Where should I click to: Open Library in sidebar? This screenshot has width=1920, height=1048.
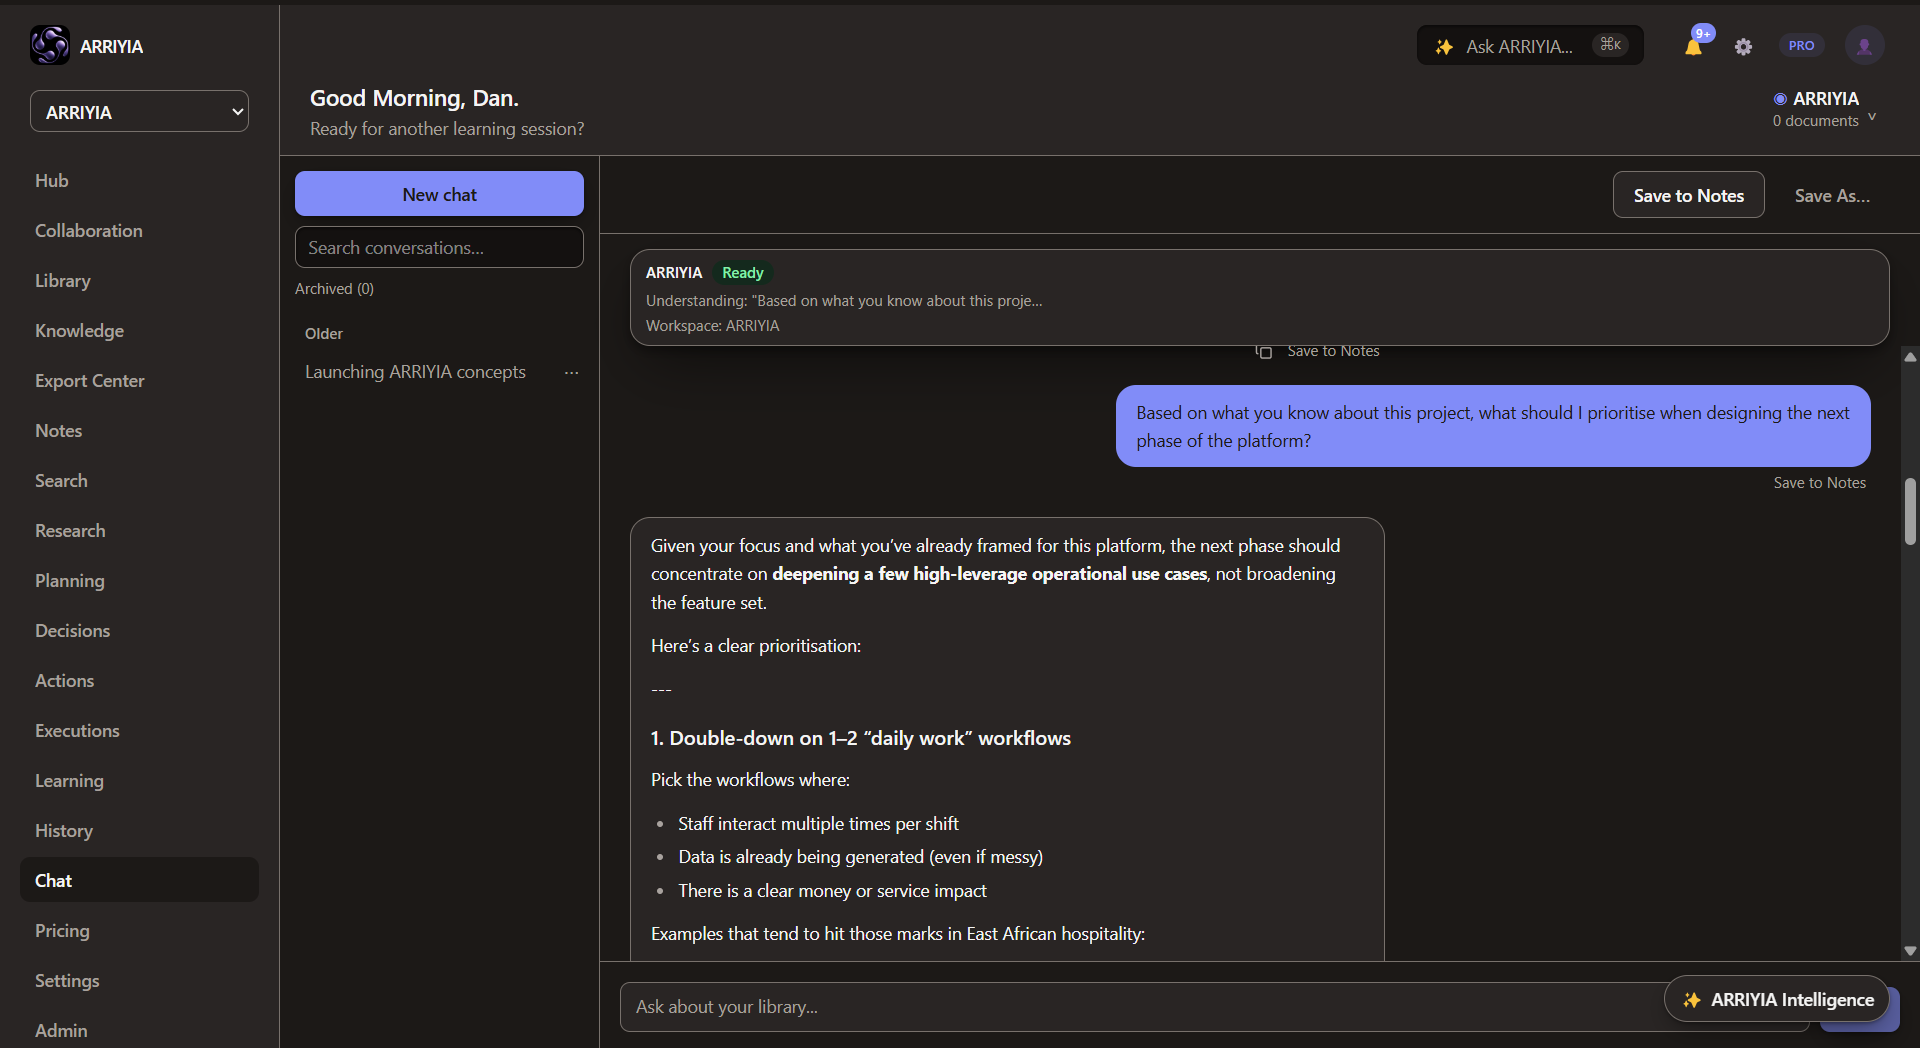tap(63, 281)
